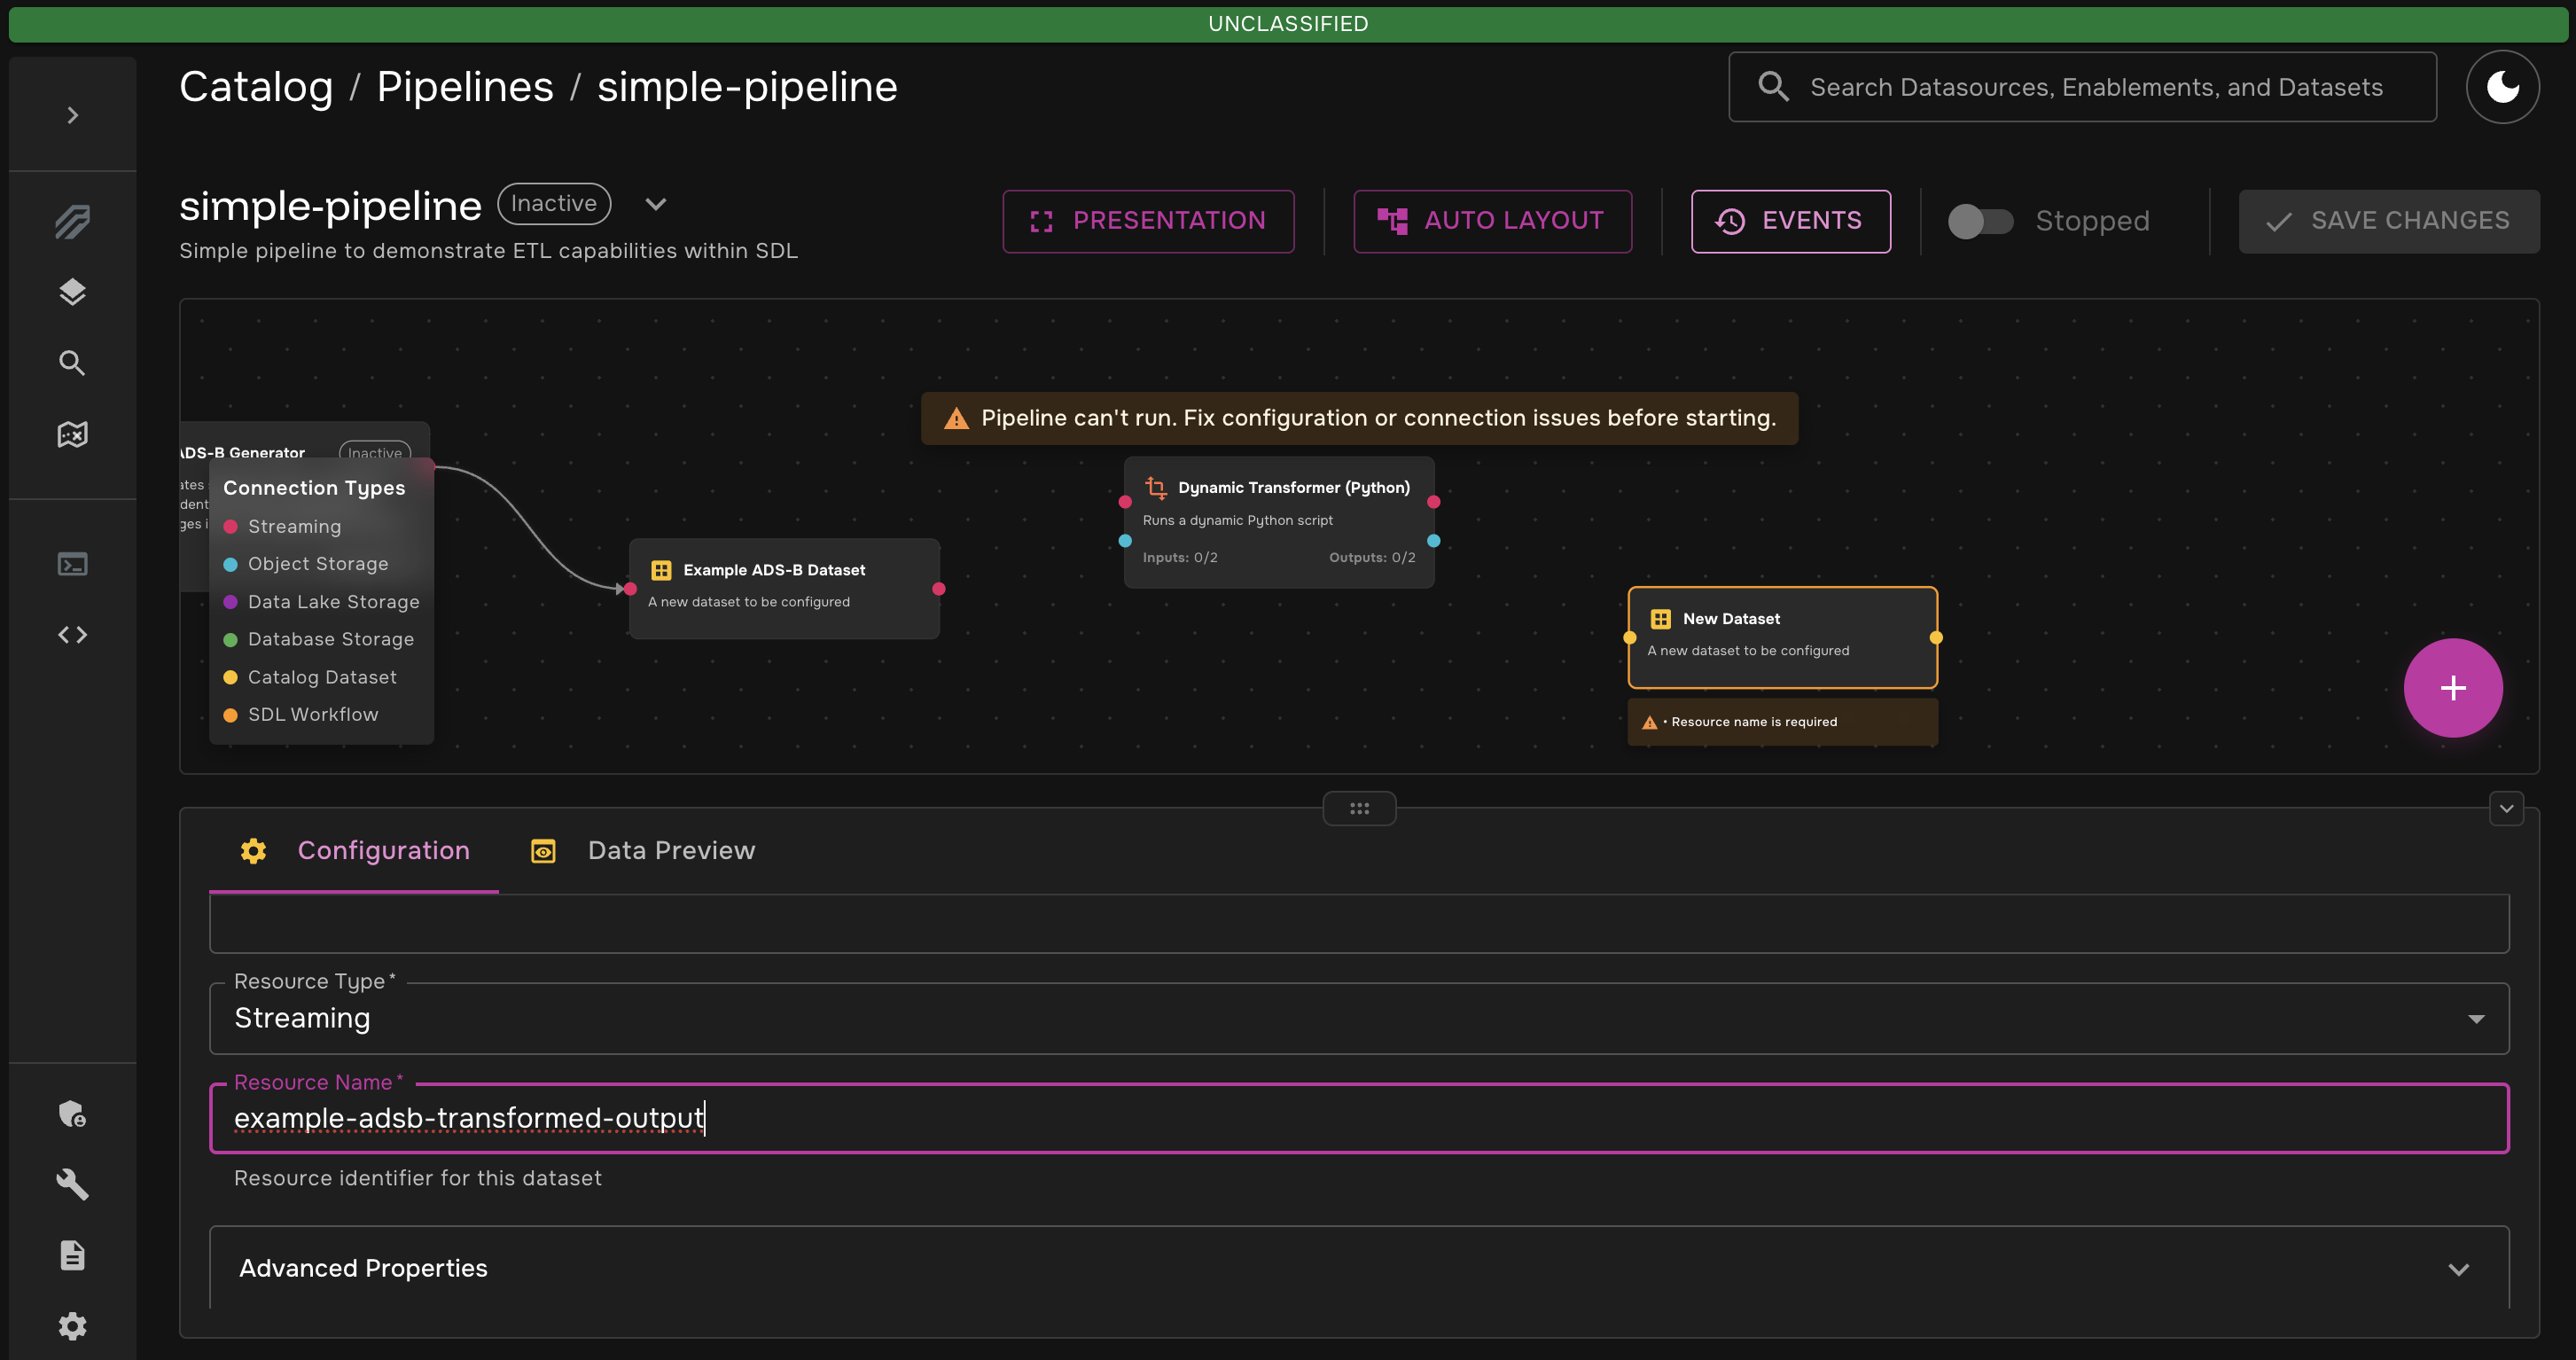Click the Resource Name input field
The height and width of the screenshot is (1360, 2576).
point(1359,1118)
